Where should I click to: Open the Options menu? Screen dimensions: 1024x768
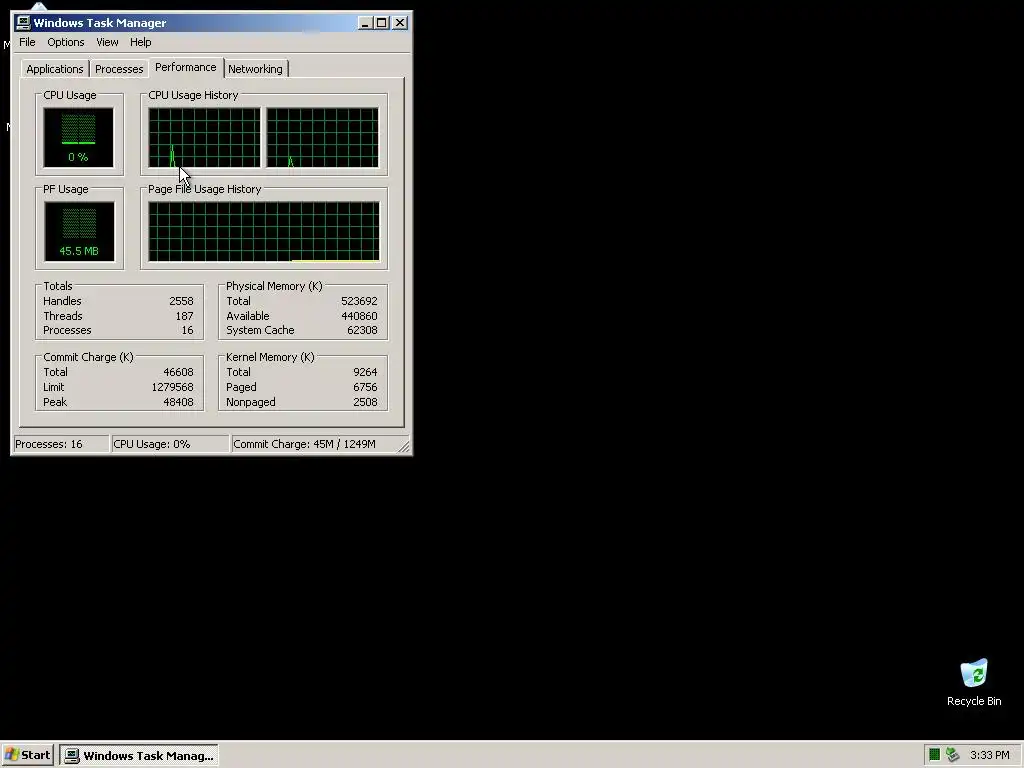(x=65, y=42)
